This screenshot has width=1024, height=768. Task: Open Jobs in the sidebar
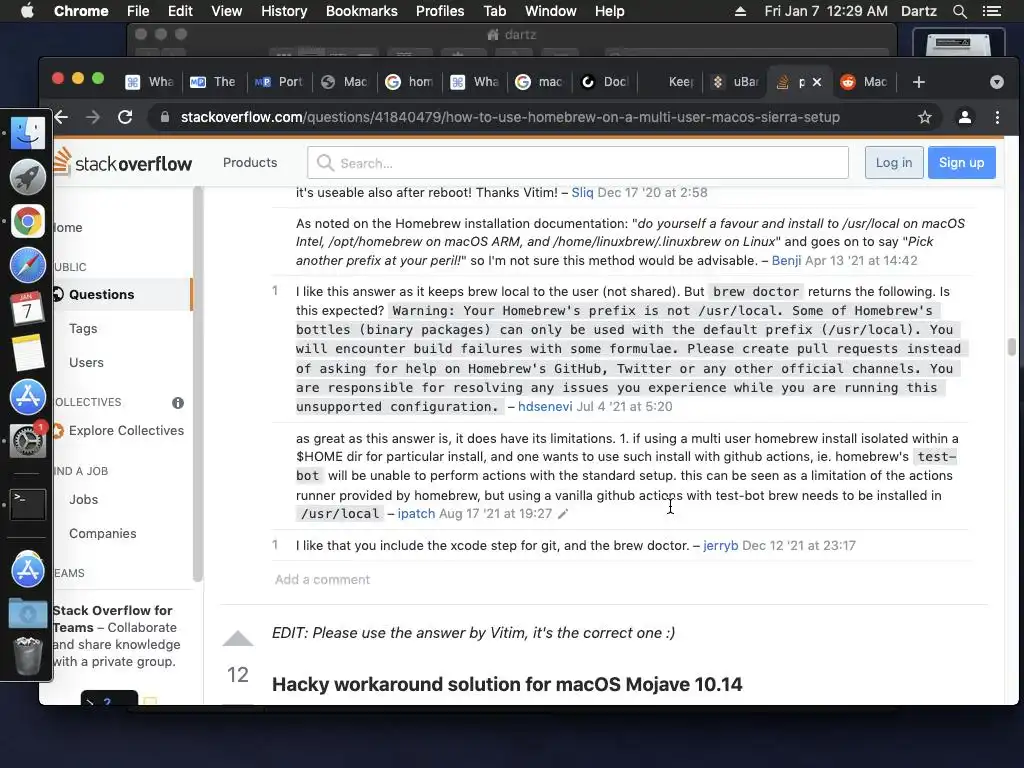84,500
